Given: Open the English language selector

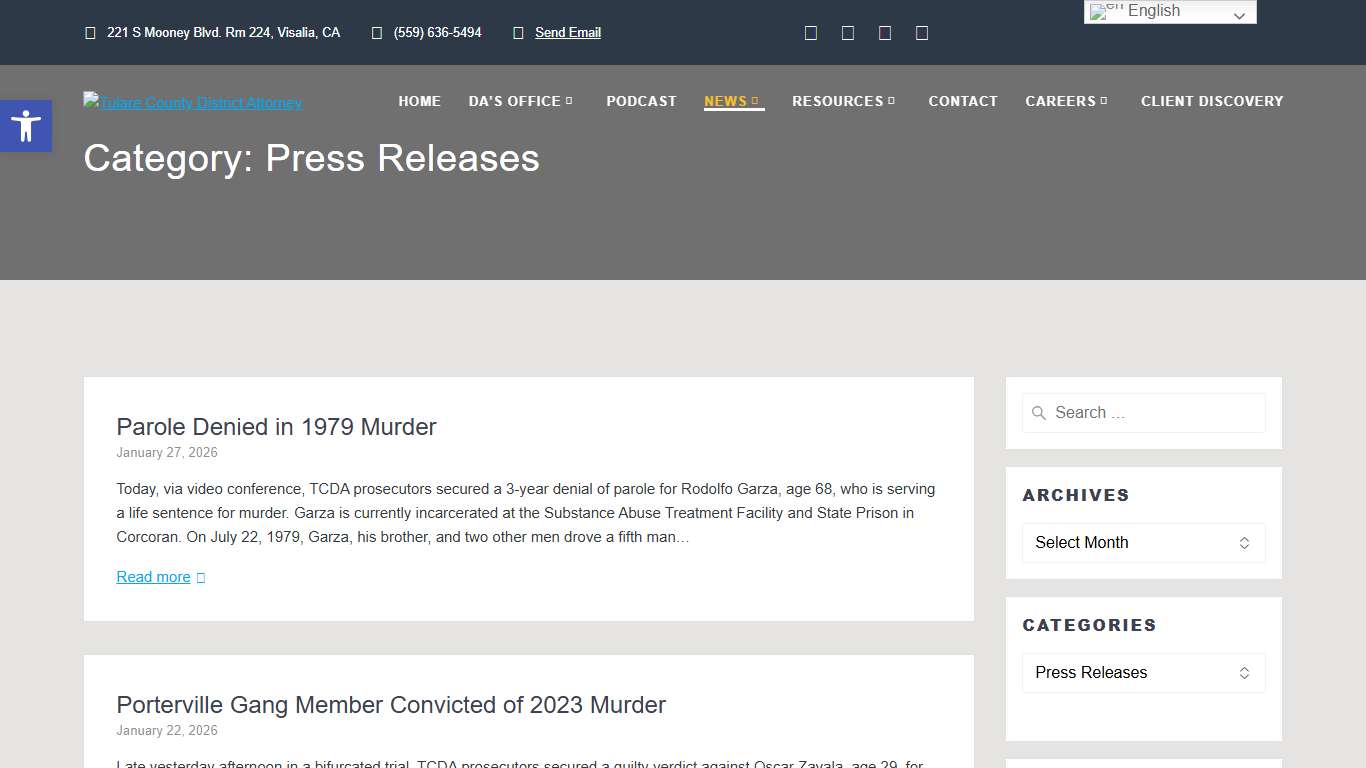Looking at the screenshot, I should pos(1169,11).
